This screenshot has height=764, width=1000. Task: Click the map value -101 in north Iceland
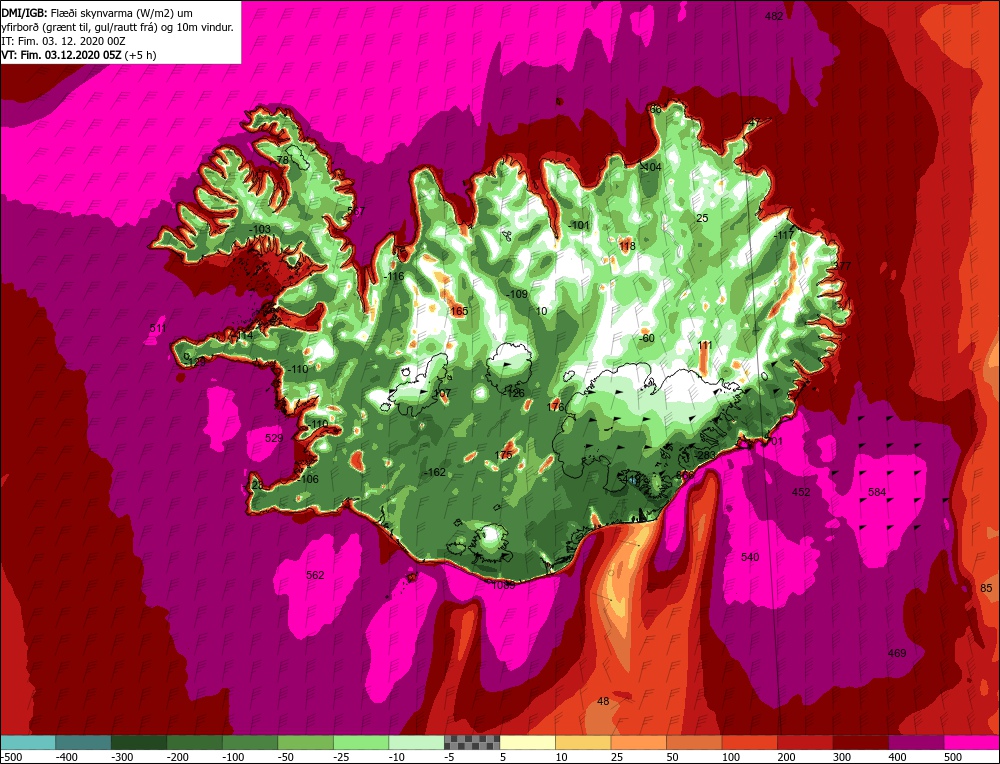point(578,225)
